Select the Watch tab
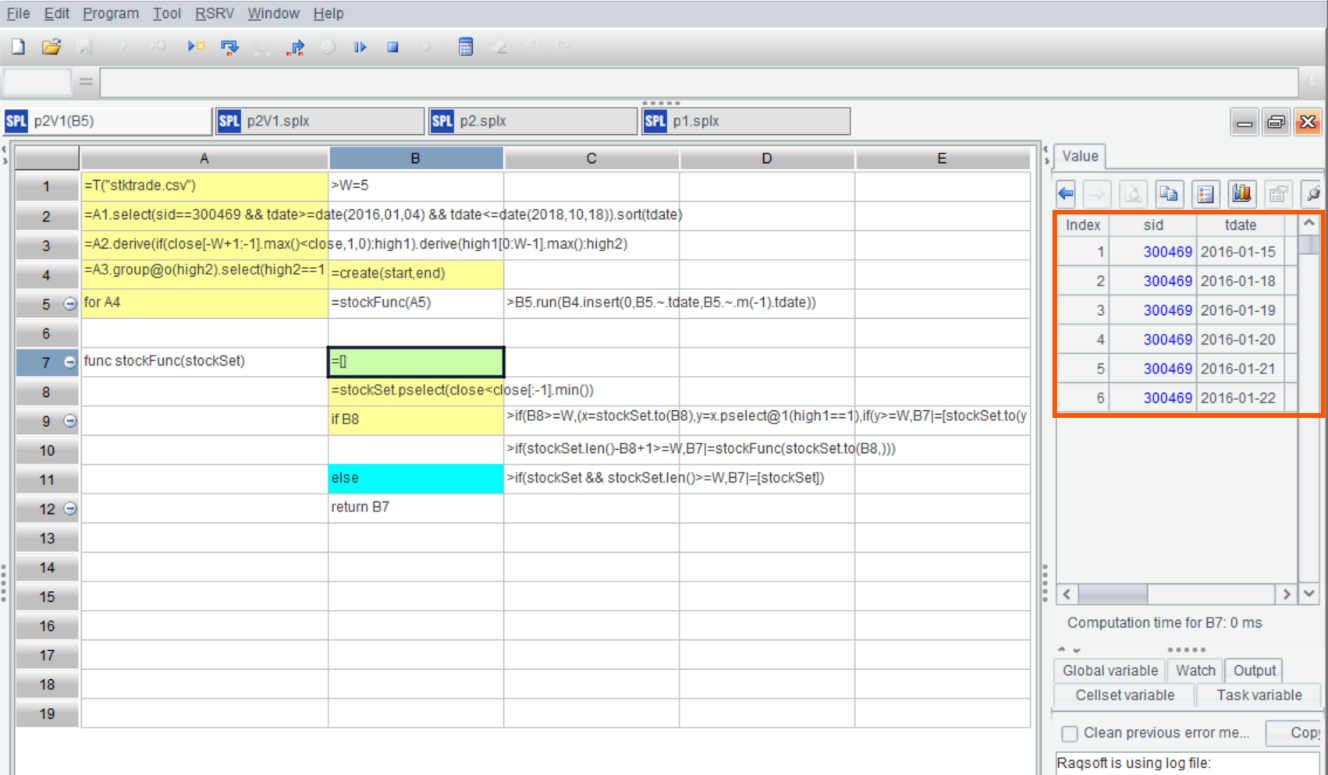The width and height of the screenshot is (1328, 775). tap(1195, 671)
